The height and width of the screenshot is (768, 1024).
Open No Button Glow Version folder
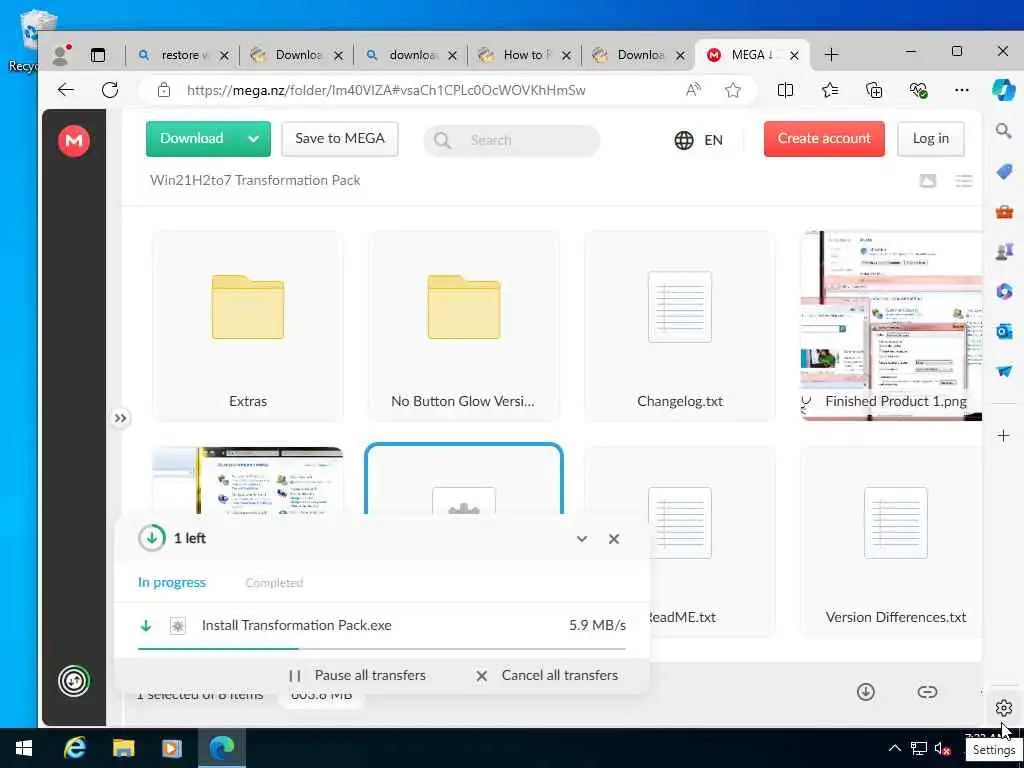(464, 326)
